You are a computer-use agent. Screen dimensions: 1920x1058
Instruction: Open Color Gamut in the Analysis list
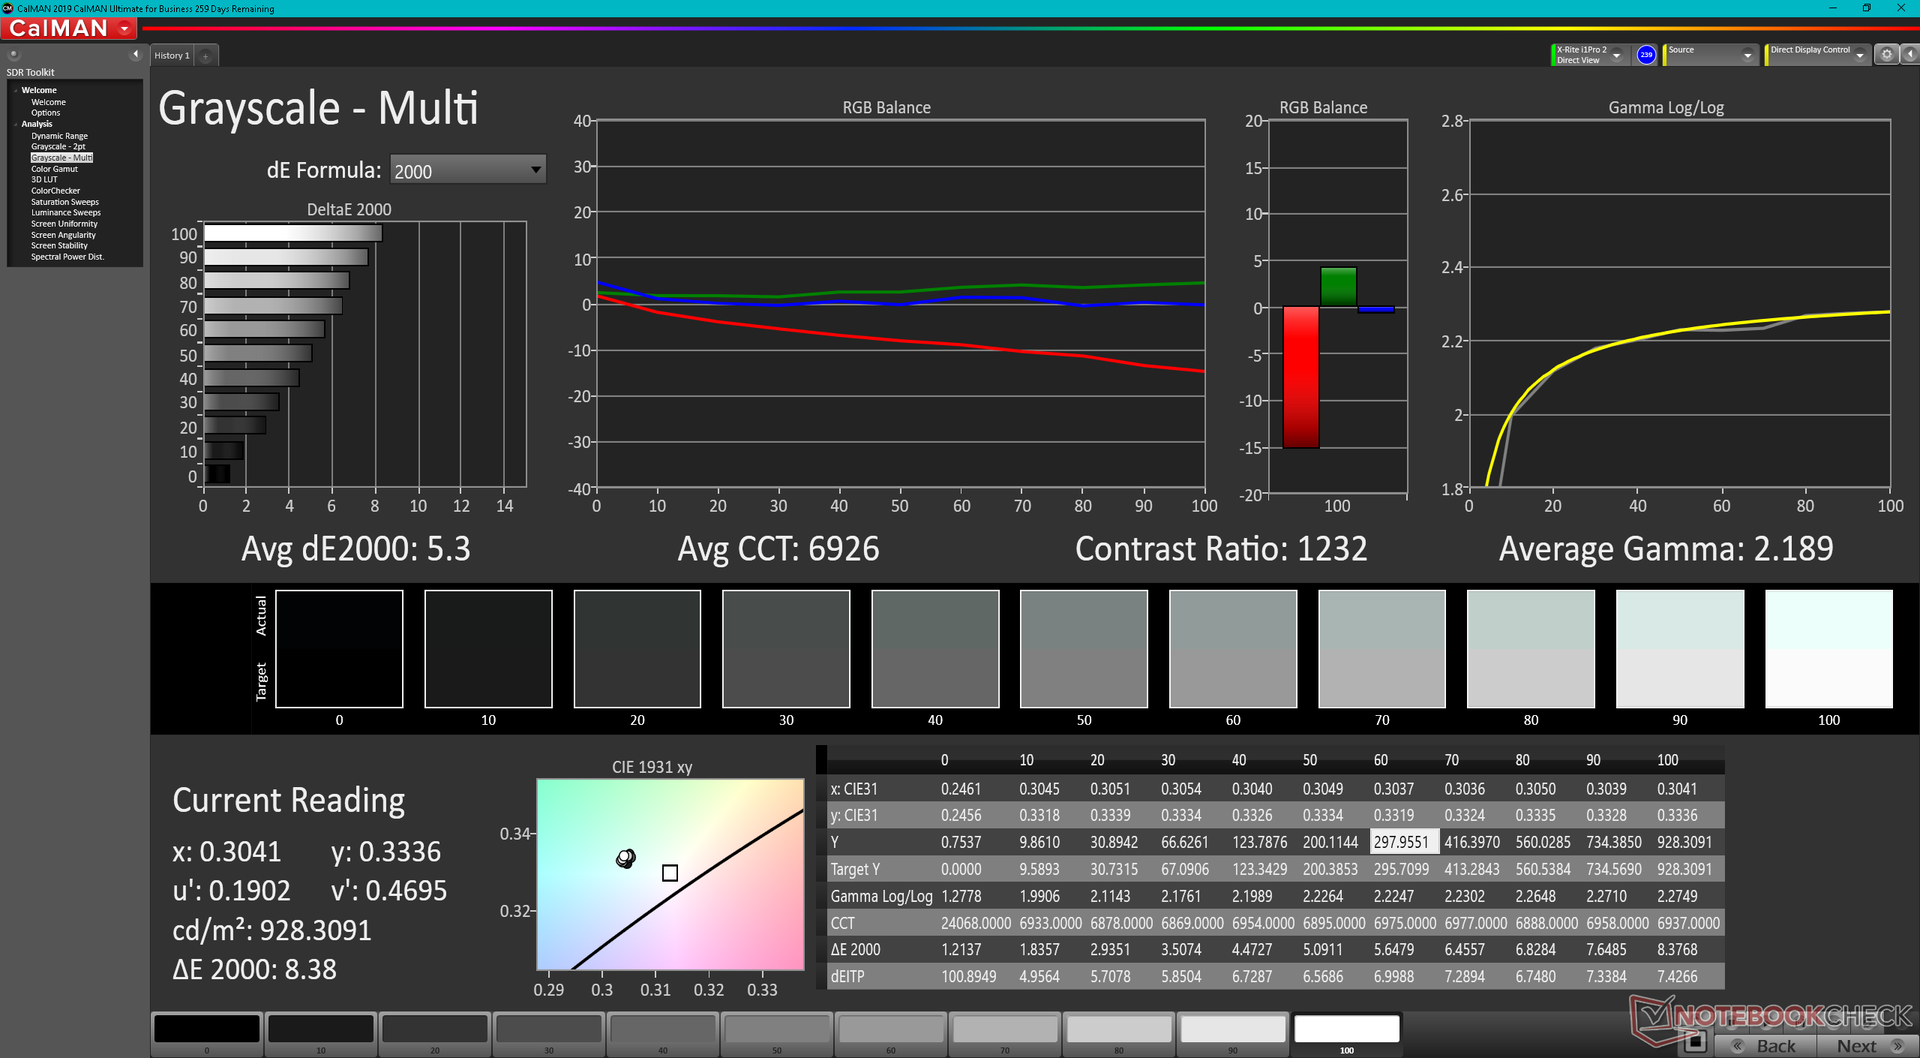coord(54,169)
